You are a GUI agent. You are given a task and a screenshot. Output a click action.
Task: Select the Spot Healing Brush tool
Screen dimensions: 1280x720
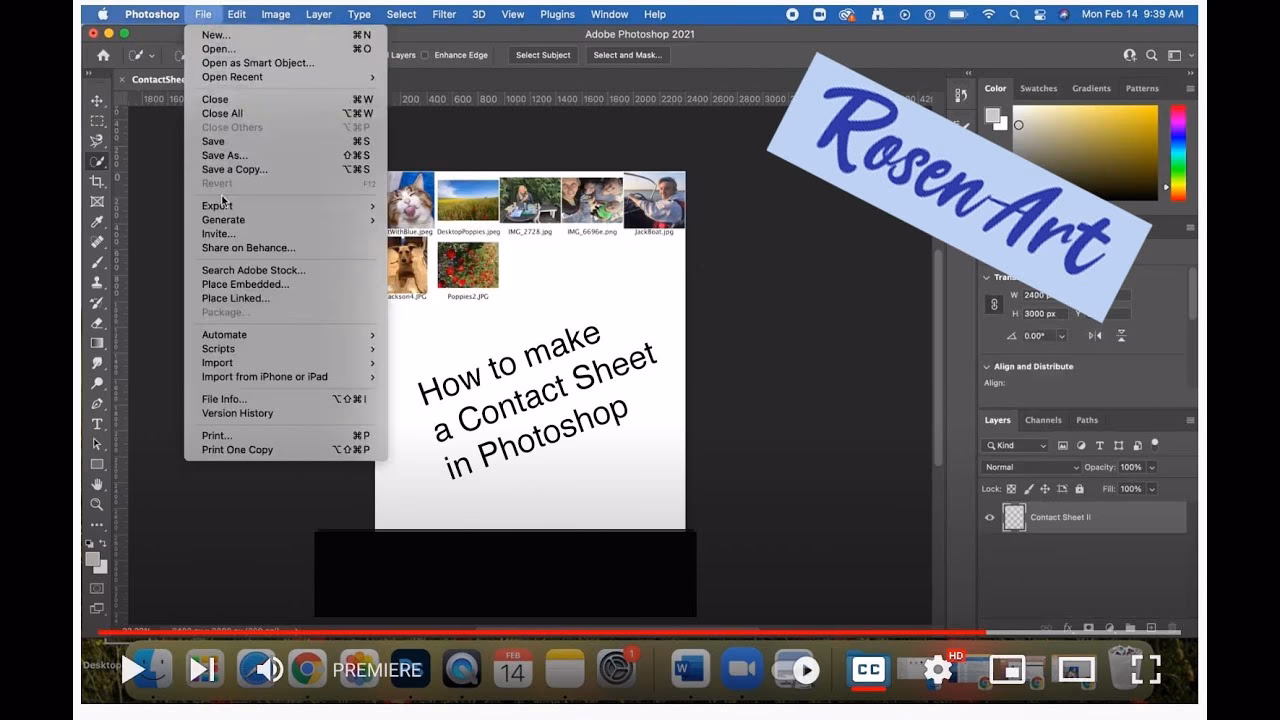(97, 242)
